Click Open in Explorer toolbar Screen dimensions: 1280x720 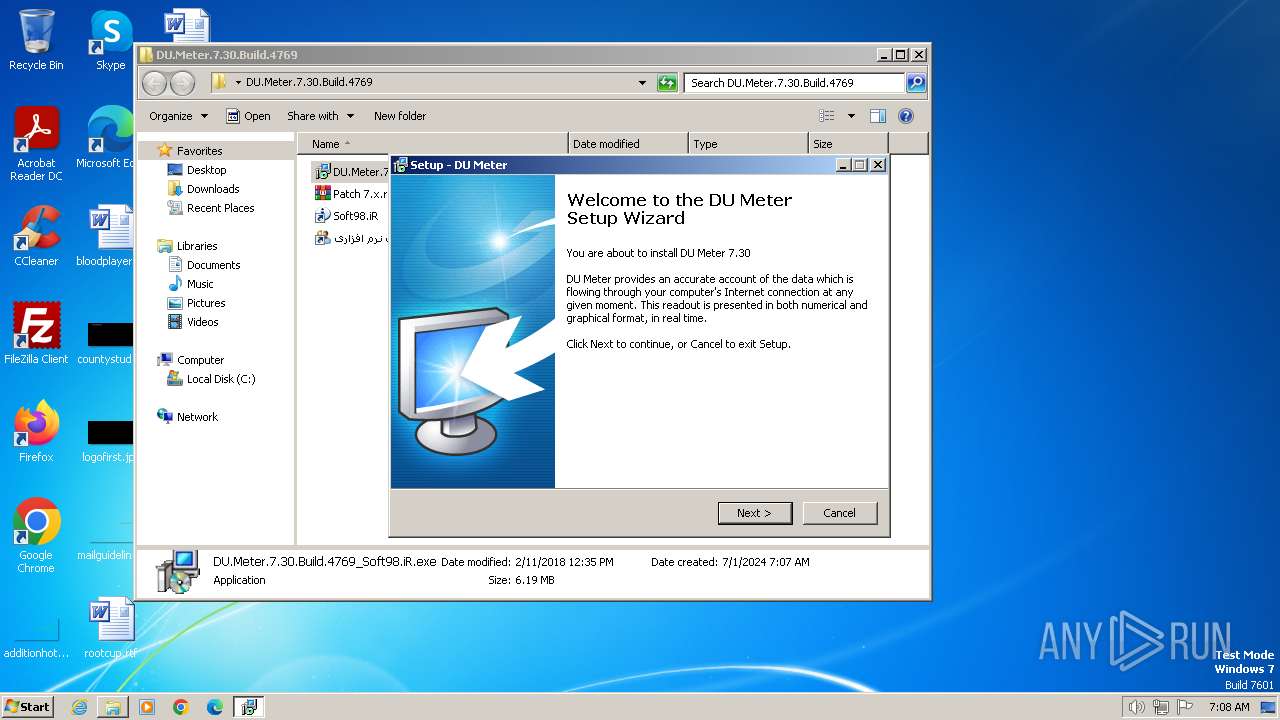click(x=248, y=116)
